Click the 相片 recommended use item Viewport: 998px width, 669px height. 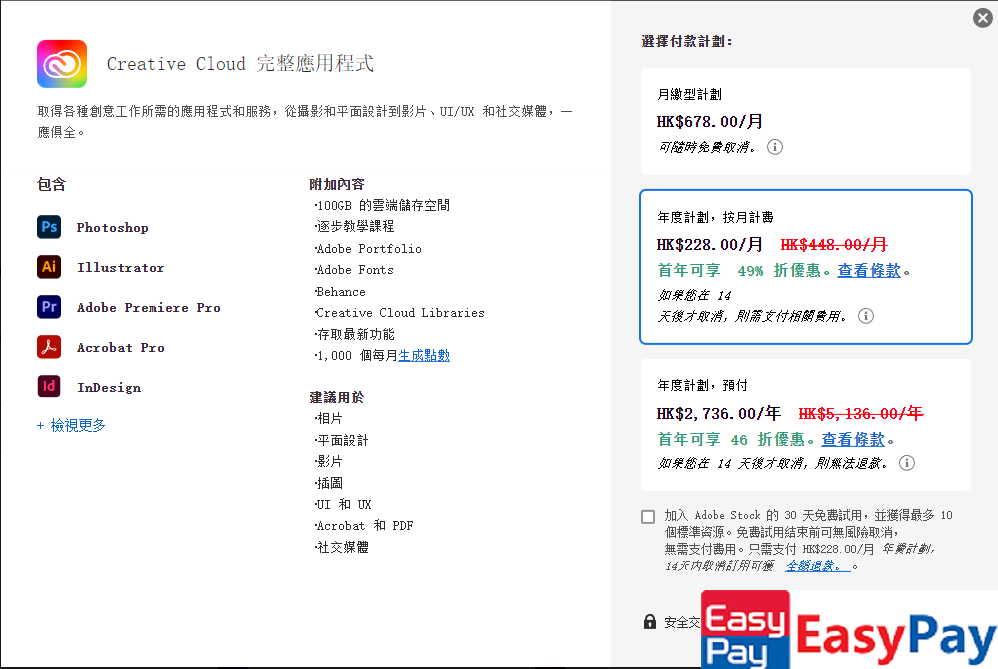pyautogui.click(x=329, y=418)
